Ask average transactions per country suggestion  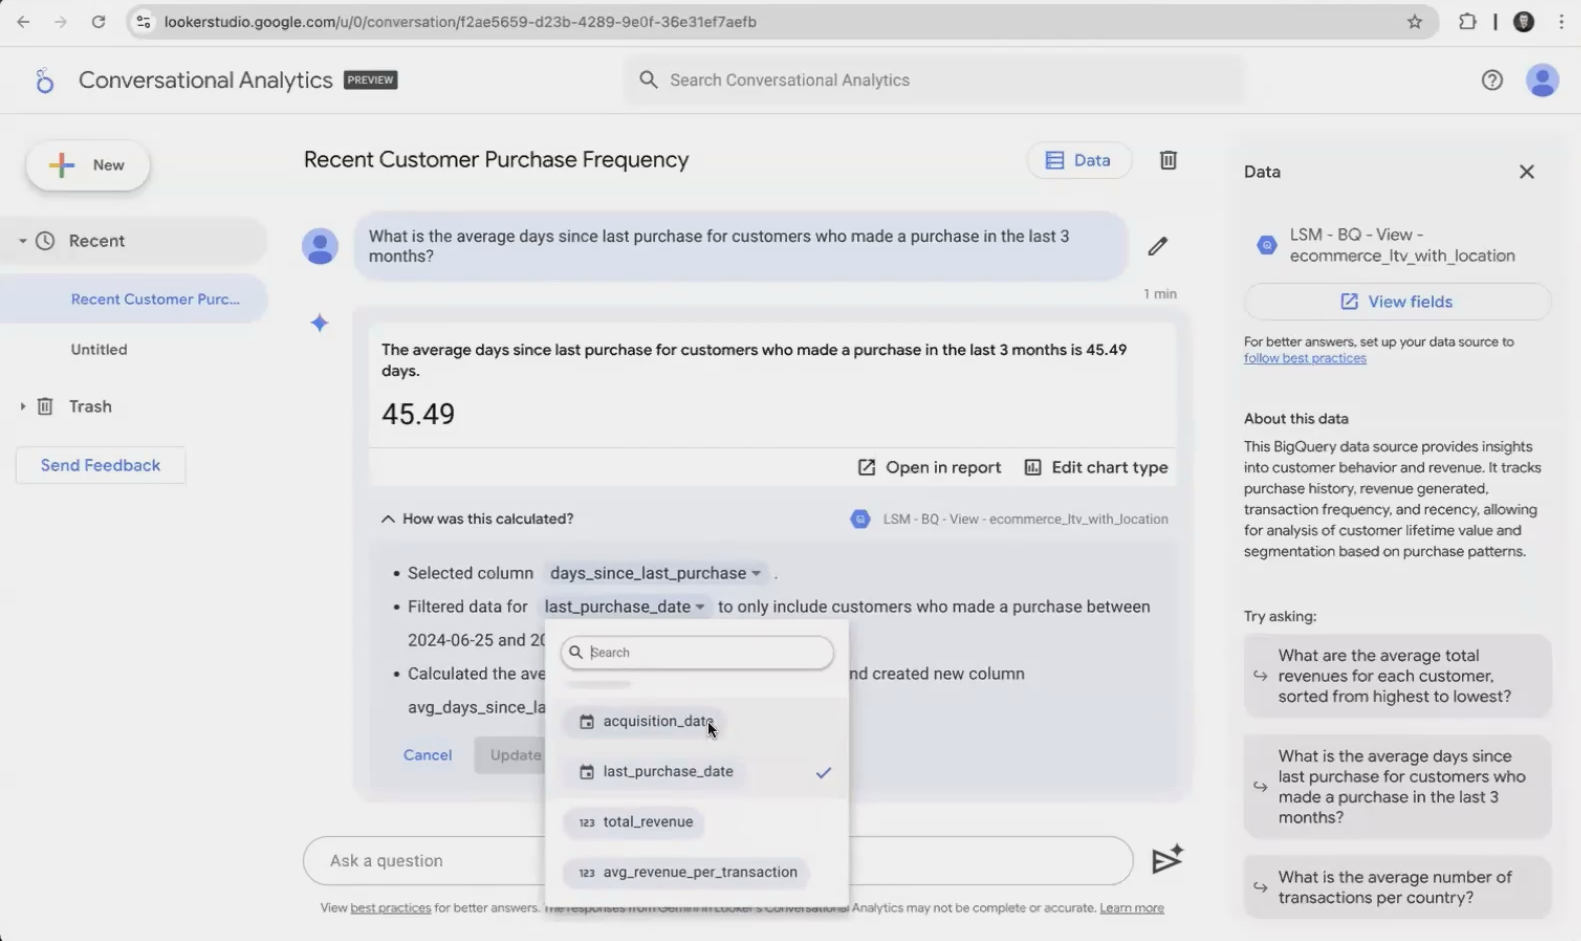click(1397, 887)
